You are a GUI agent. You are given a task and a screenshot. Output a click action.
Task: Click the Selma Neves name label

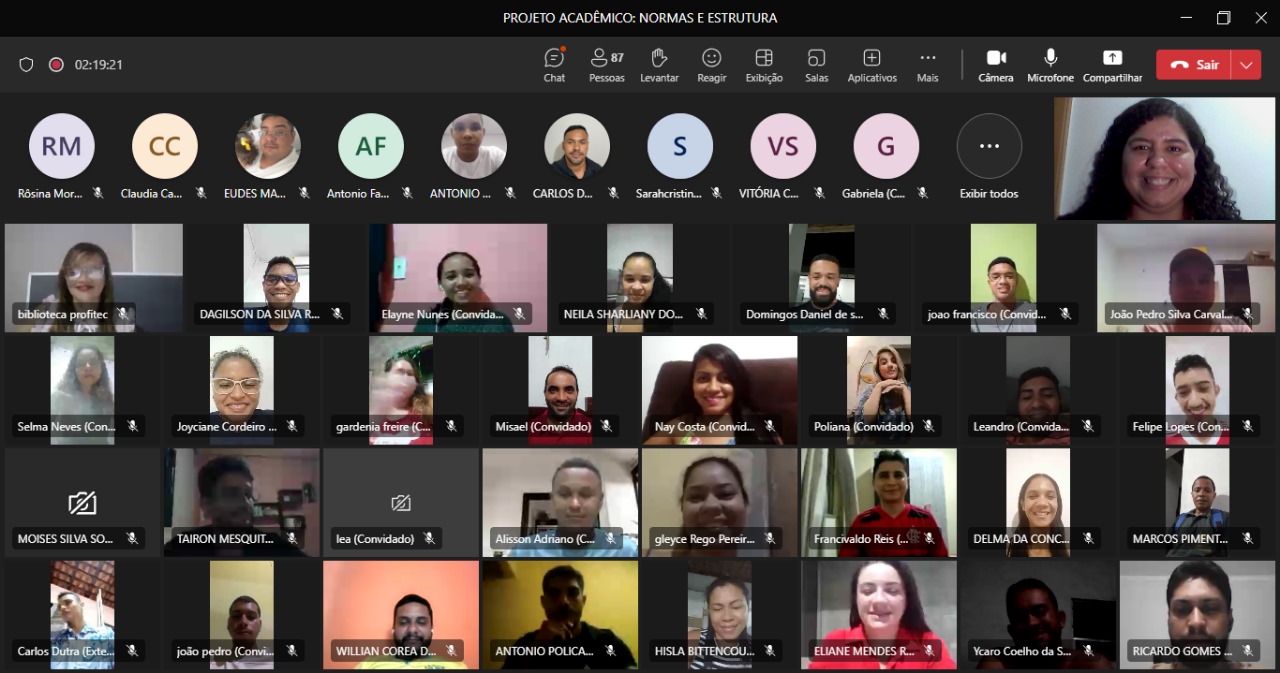coord(66,427)
